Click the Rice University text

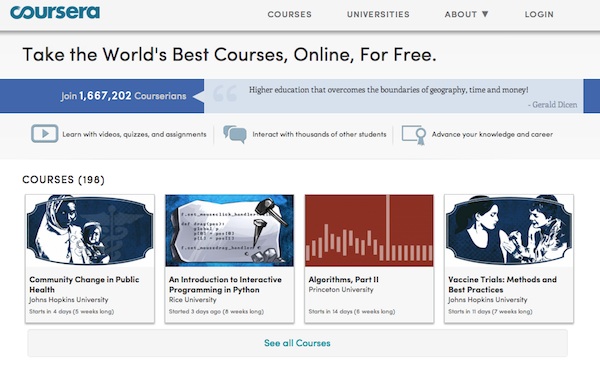point(192,300)
